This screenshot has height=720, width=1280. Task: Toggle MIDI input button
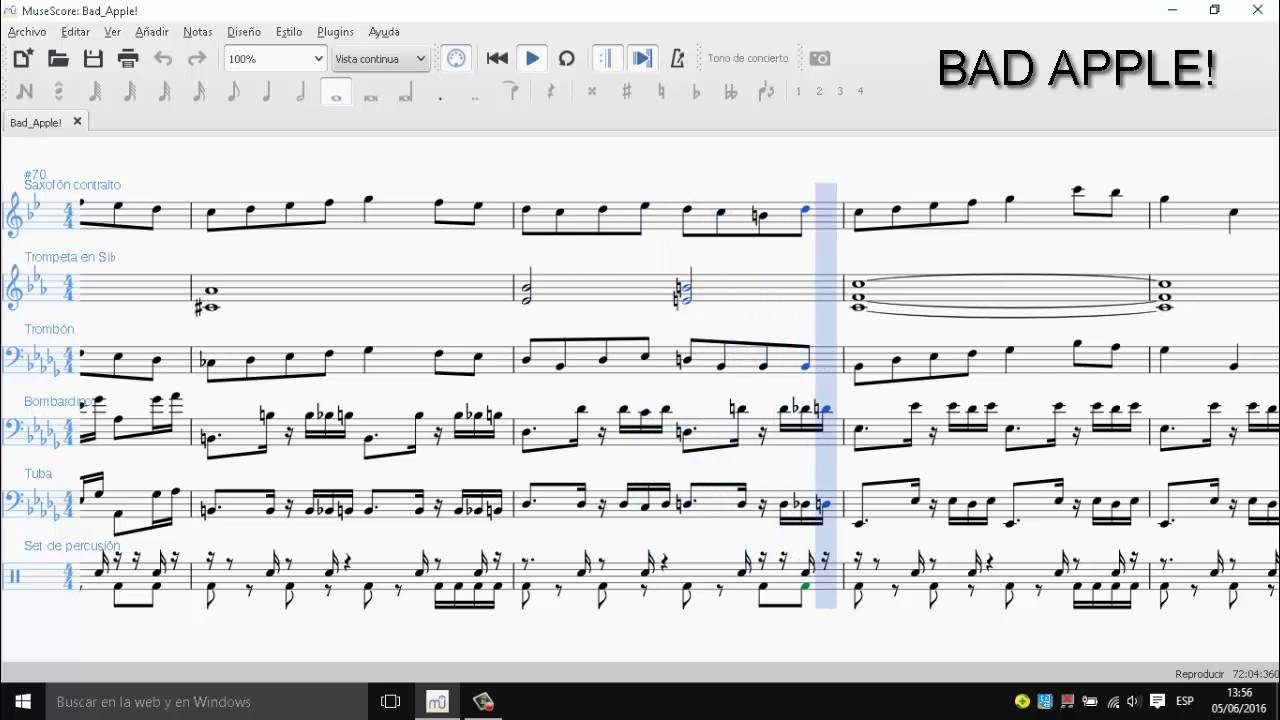point(456,58)
